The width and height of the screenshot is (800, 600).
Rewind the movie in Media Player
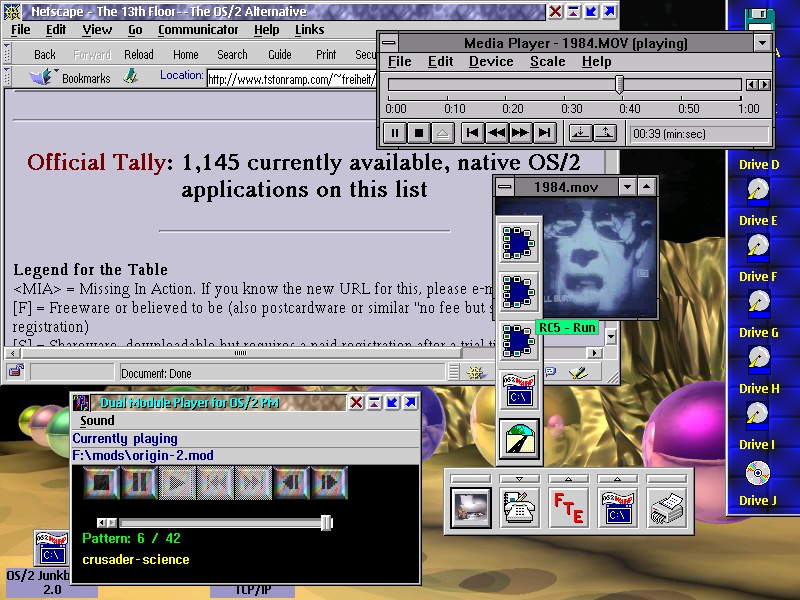coord(496,133)
